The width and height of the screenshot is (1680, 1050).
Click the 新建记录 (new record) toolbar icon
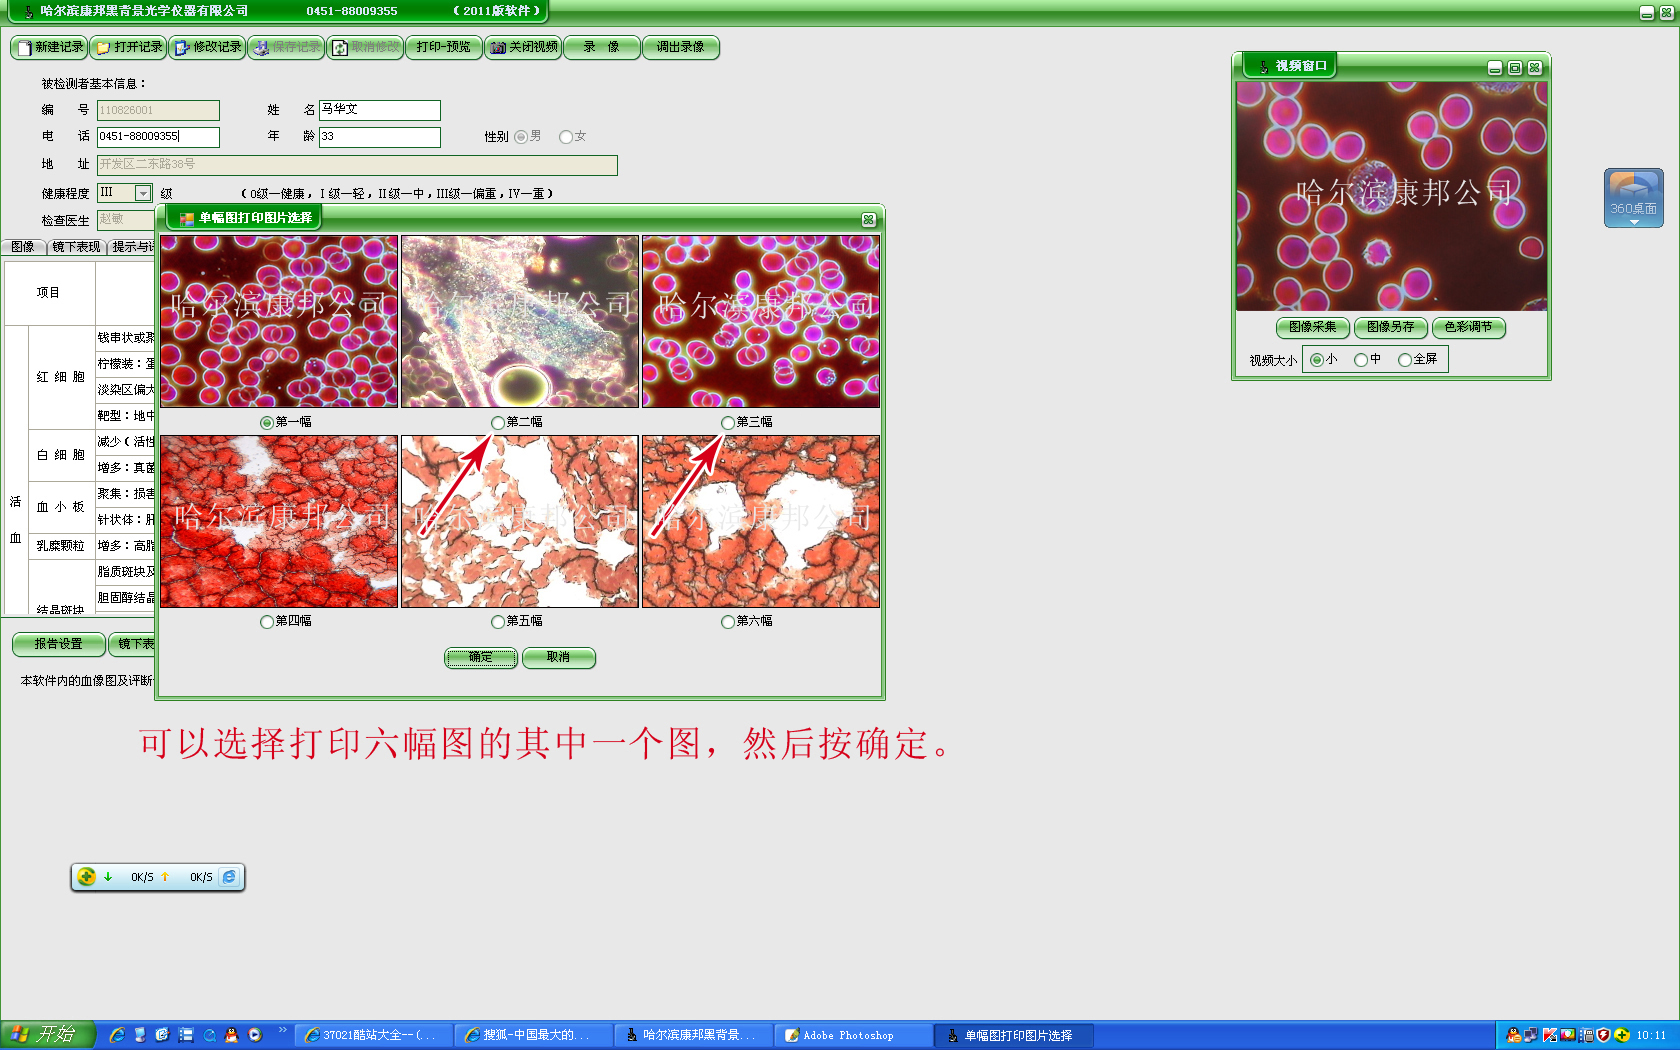tap(24, 48)
